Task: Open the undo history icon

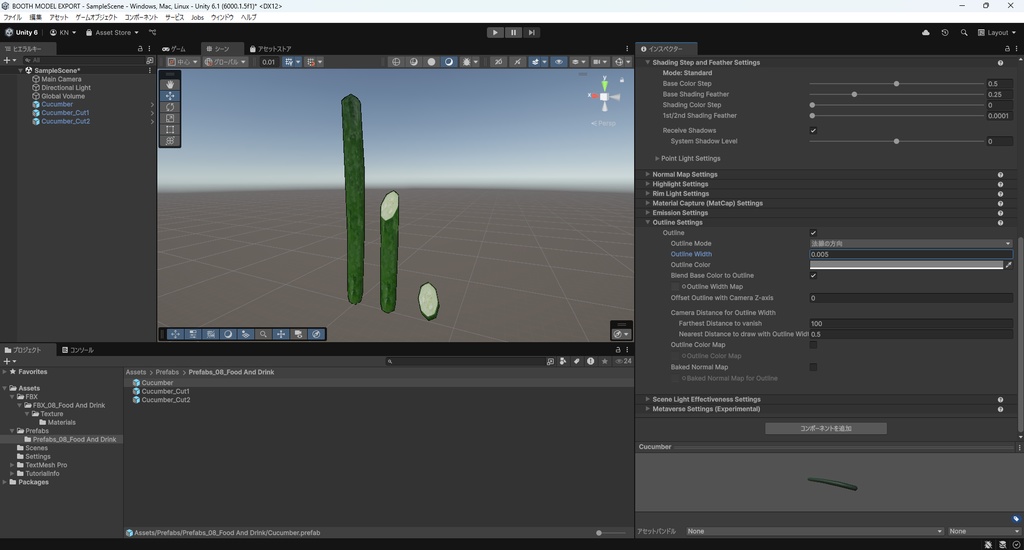Action: coord(945,32)
